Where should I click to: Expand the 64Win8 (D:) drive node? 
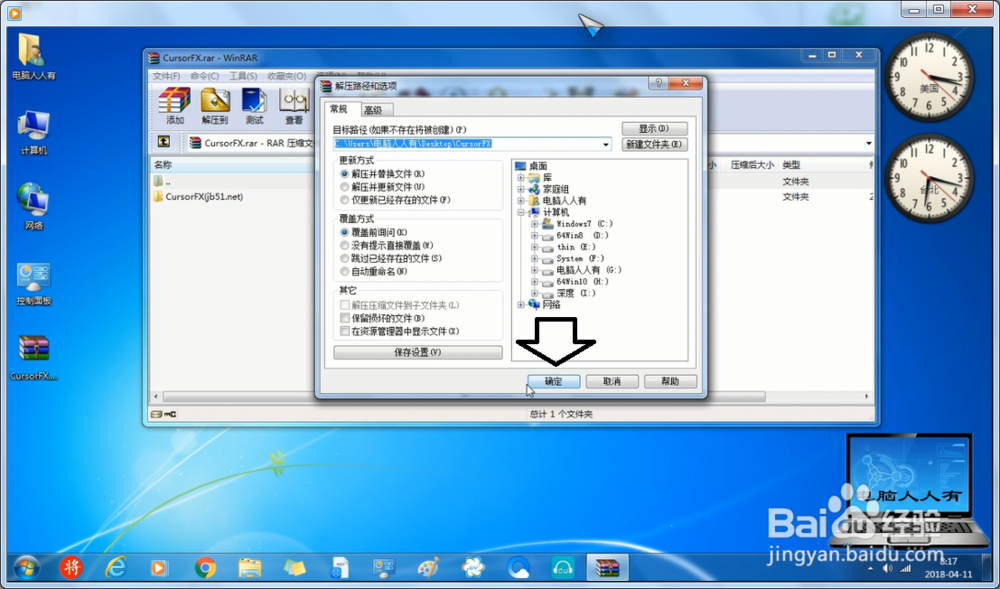coord(534,235)
